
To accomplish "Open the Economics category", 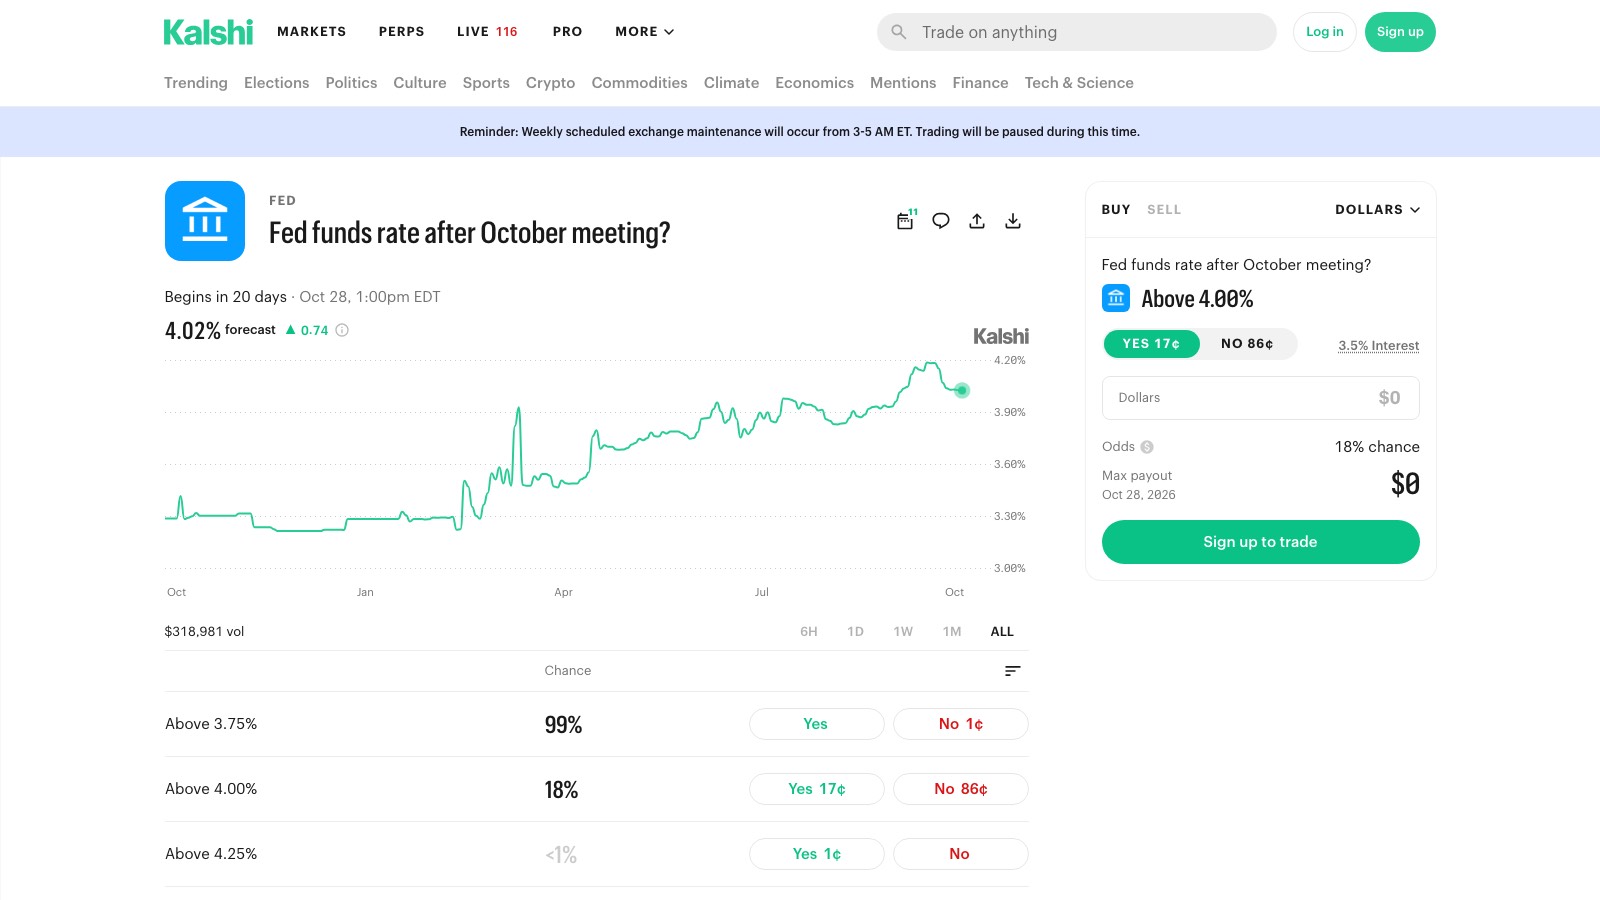I will pyautogui.click(x=814, y=83).
